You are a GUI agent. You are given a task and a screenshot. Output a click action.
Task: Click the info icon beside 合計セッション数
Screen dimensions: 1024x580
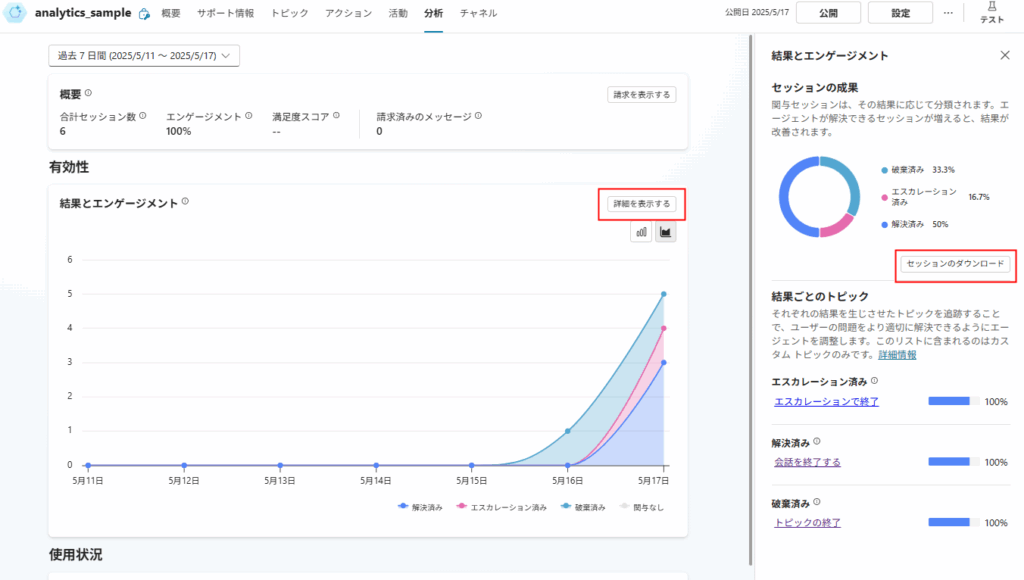[142, 116]
